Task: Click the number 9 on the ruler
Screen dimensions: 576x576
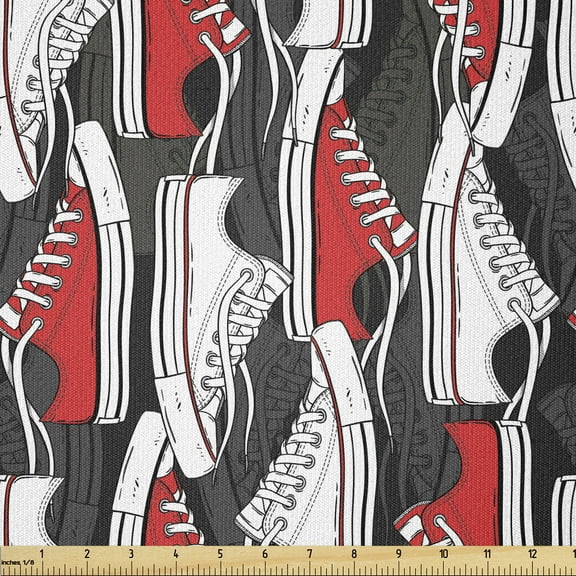Action: pyautogui.click(x=398, y=554)
